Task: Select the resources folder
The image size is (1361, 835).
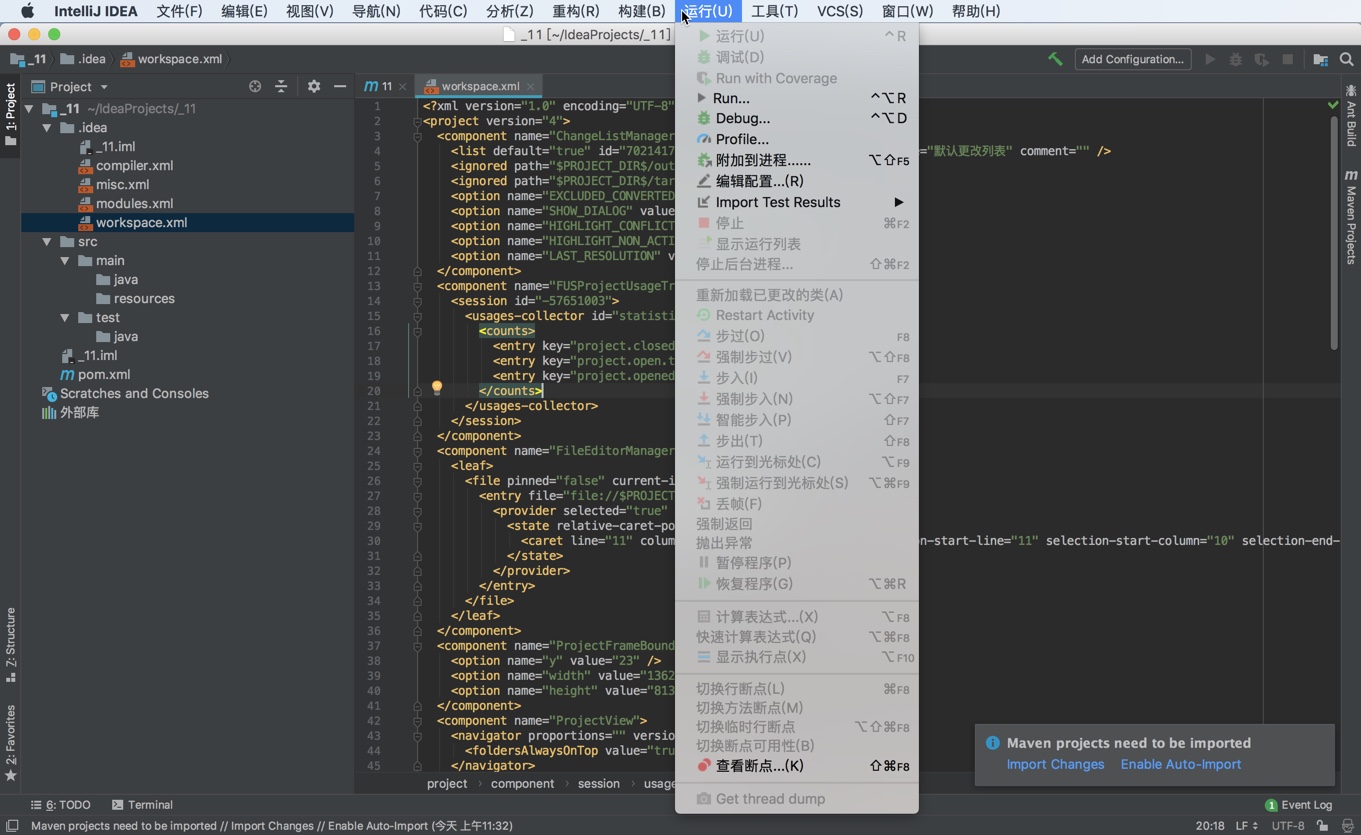Action: tap(144, 299)
